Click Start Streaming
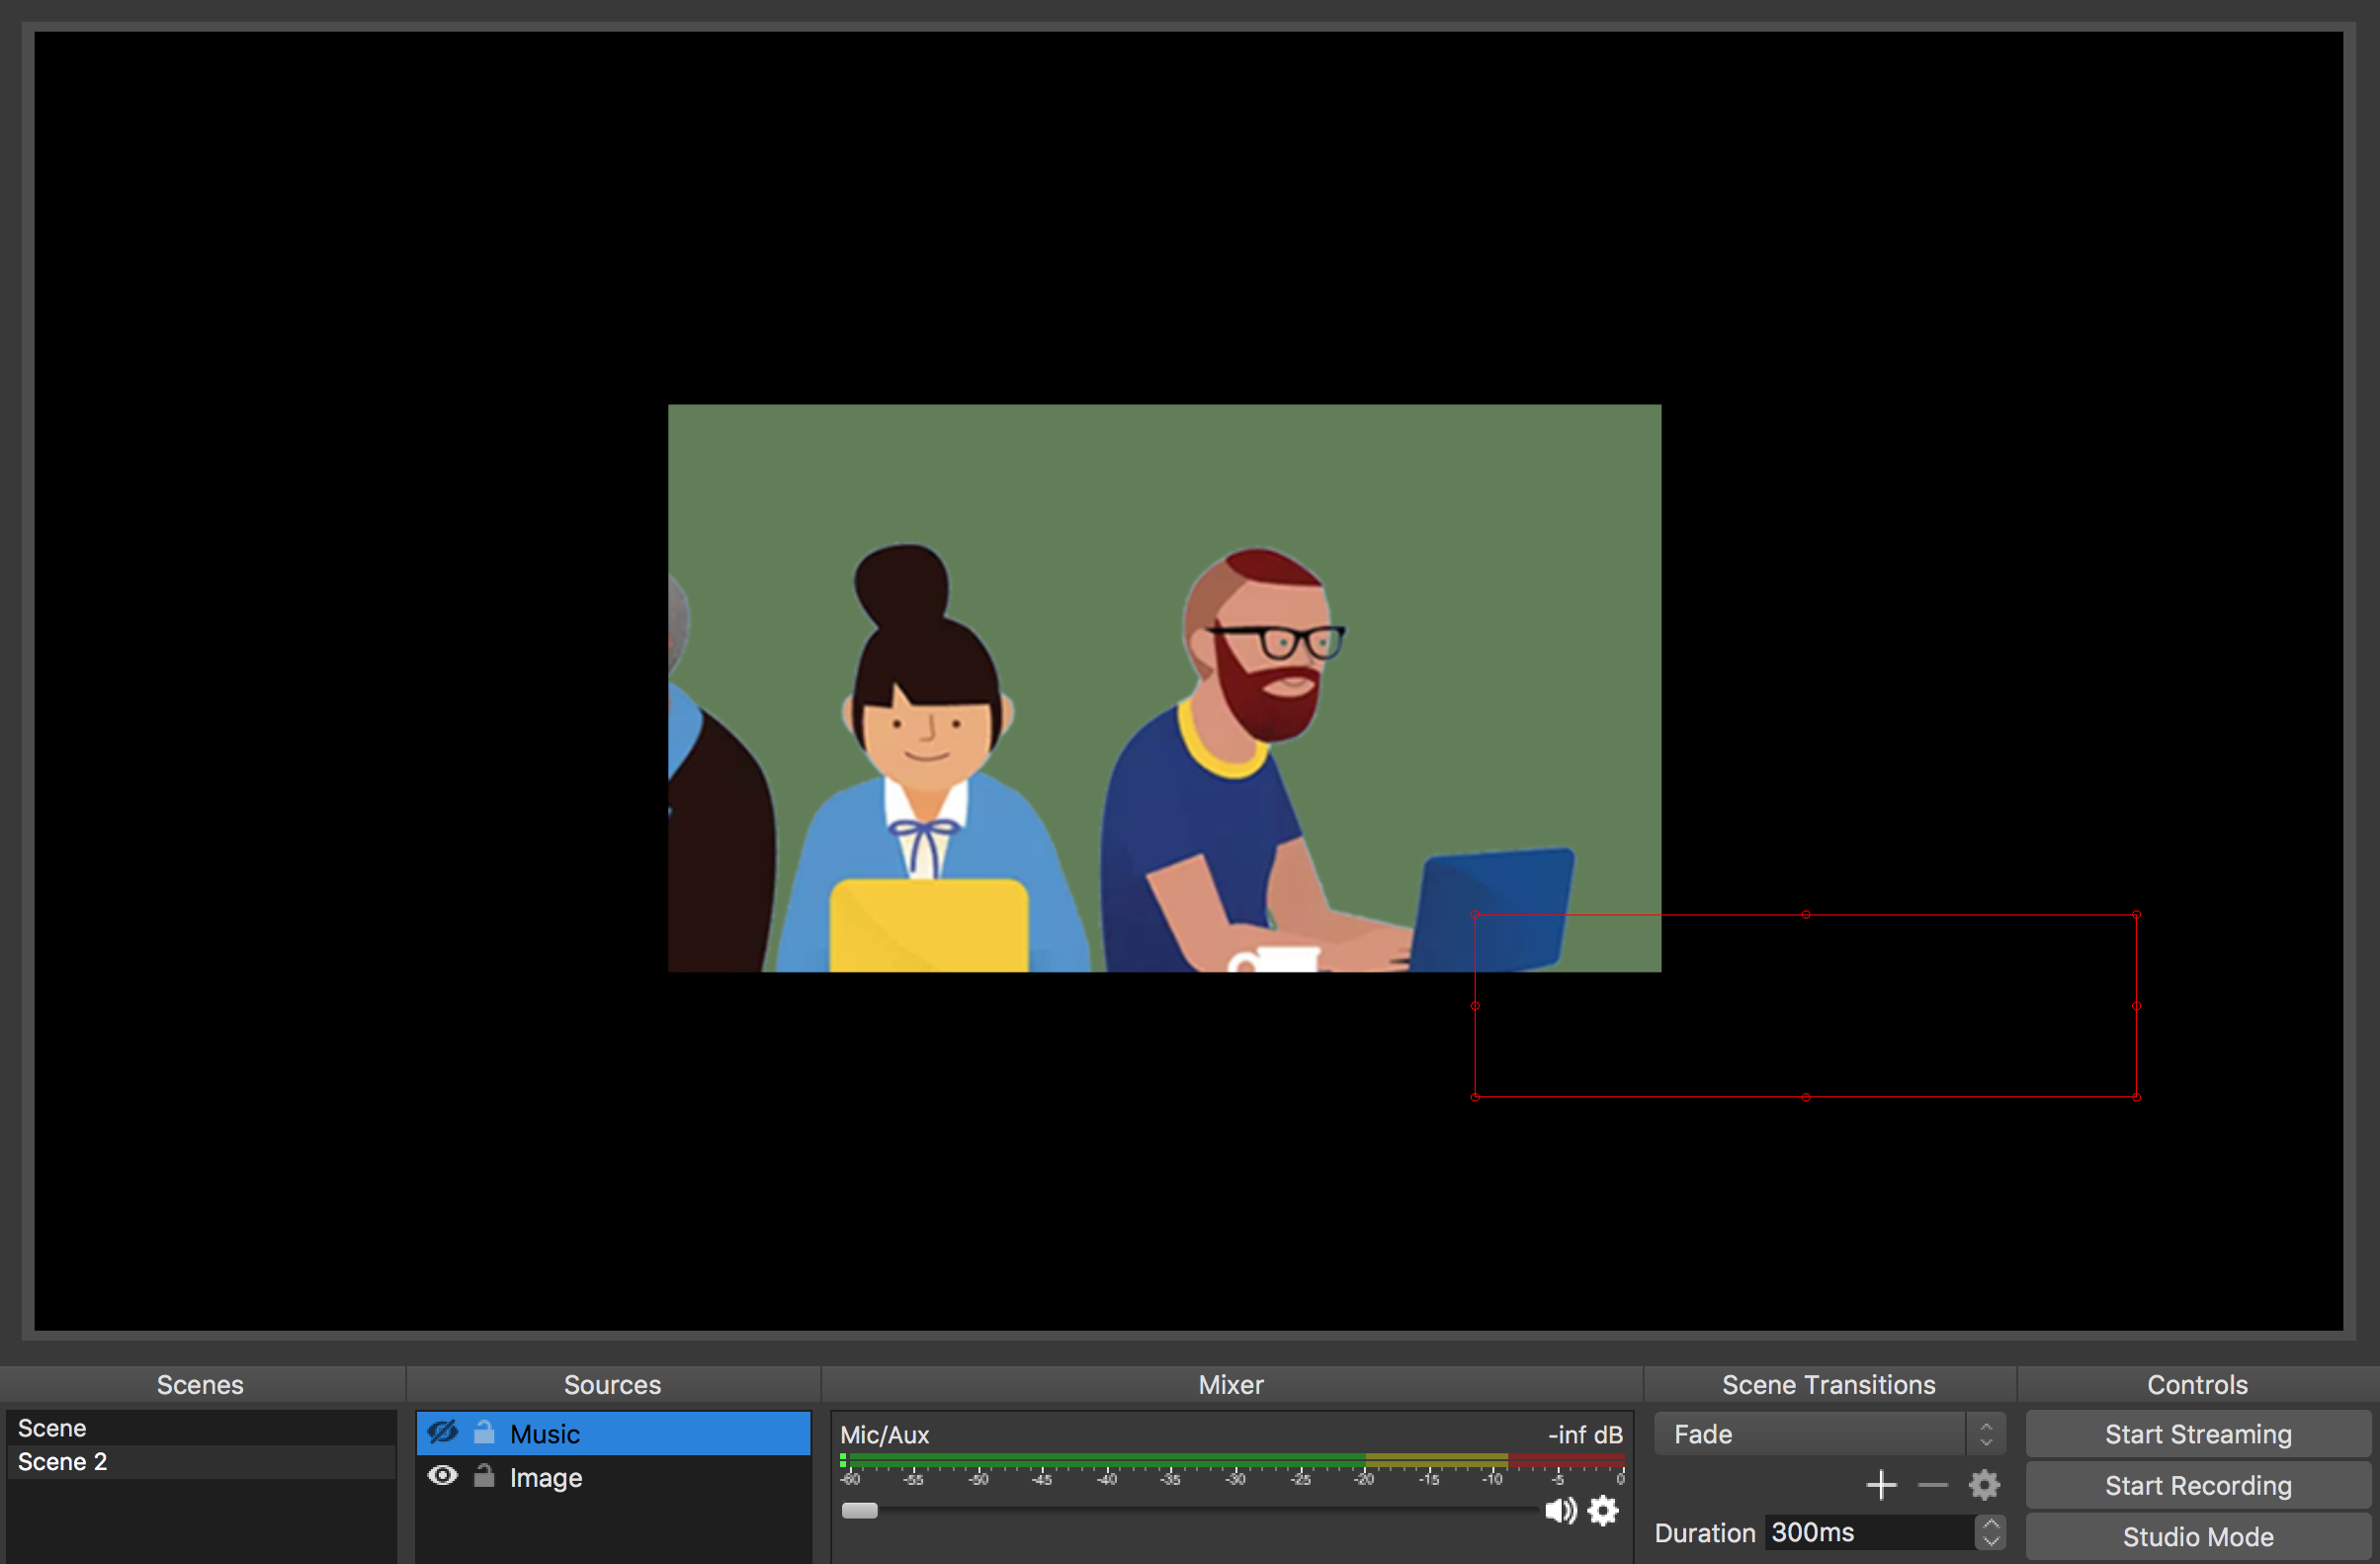The width and height of the screenshot is (2380, 1564). point(2197,1433)
